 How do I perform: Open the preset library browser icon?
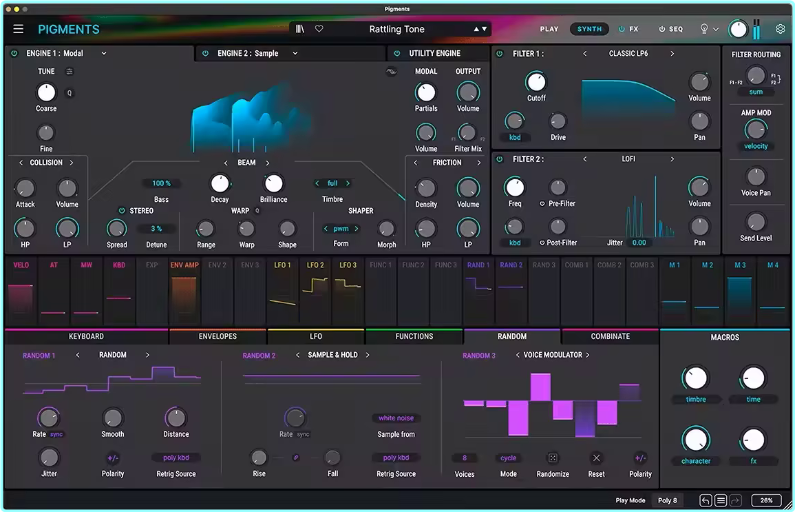tap(300, 29)
